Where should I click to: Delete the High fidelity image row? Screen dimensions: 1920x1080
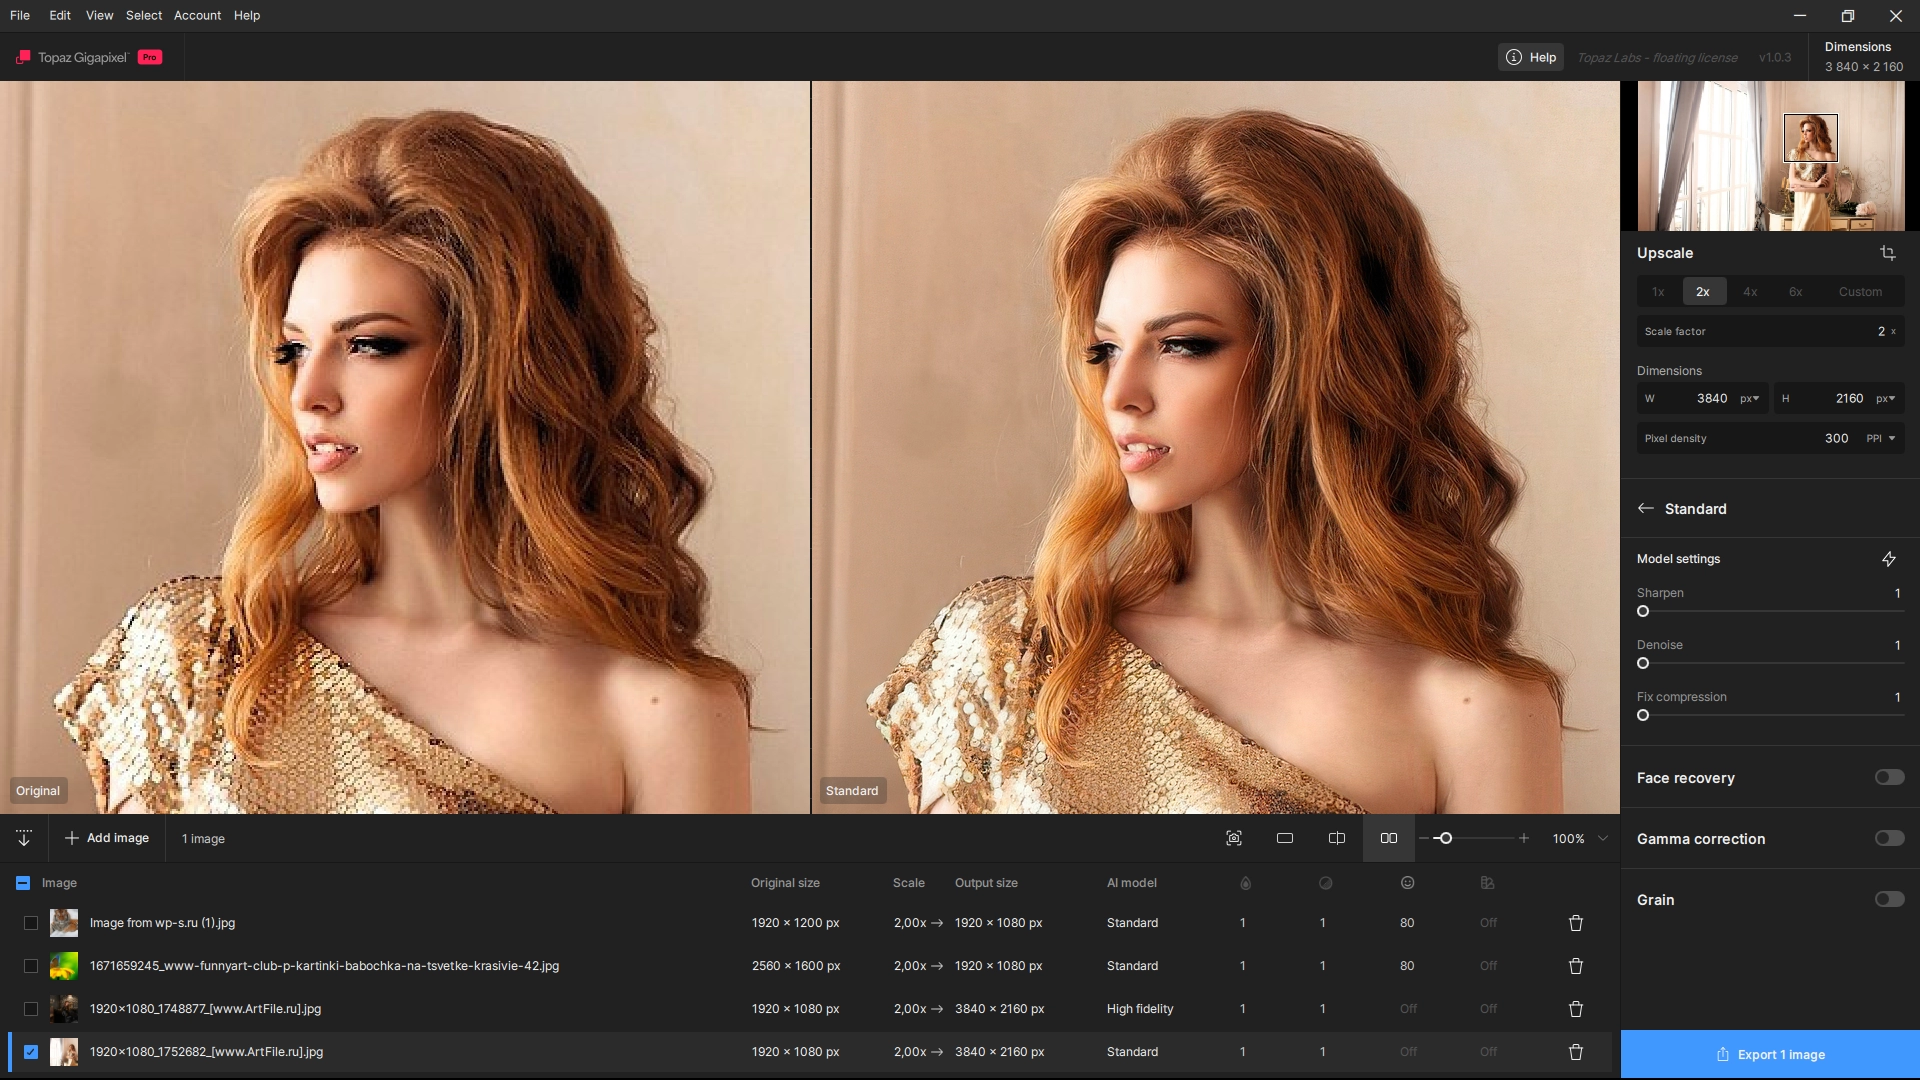coord(1575,1009)
